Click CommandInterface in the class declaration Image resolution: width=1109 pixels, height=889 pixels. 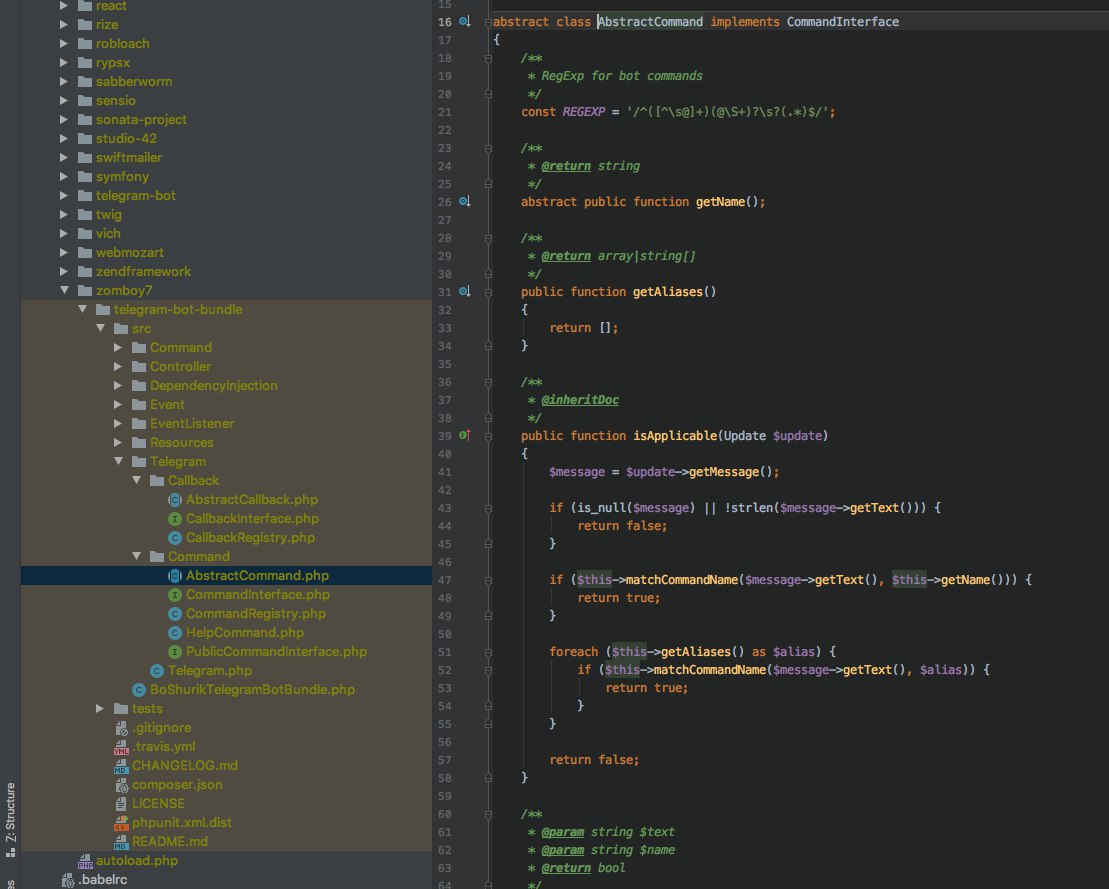click(842, 22)
